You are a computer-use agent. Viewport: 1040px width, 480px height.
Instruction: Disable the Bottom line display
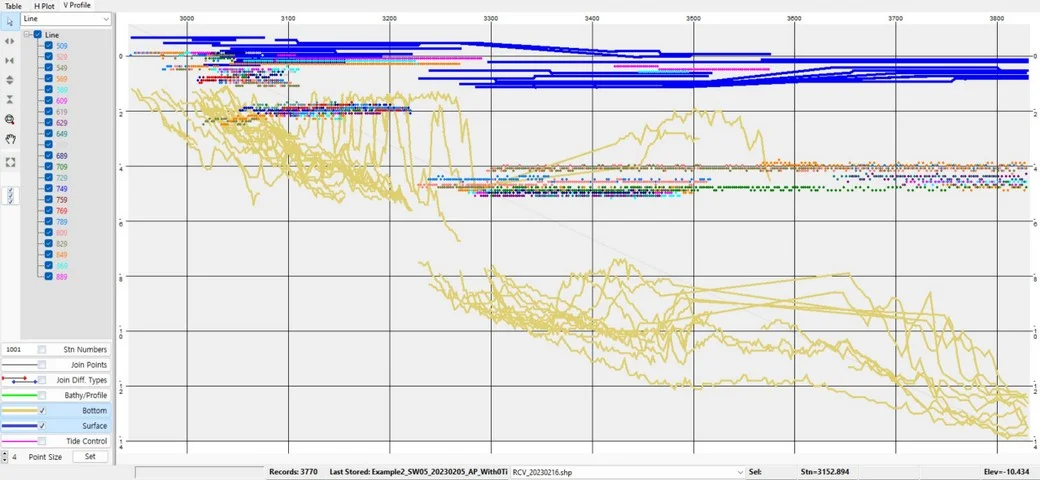(42, 411)
